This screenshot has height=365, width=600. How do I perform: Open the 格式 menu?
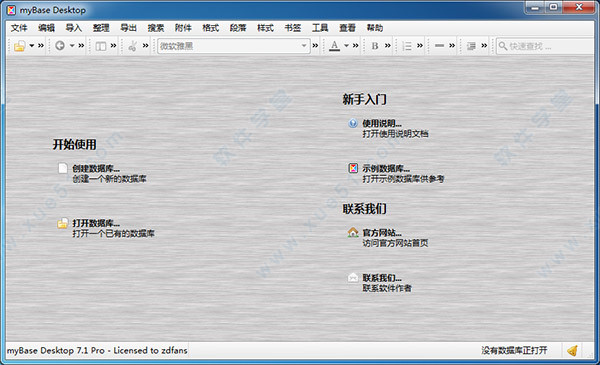210,28
